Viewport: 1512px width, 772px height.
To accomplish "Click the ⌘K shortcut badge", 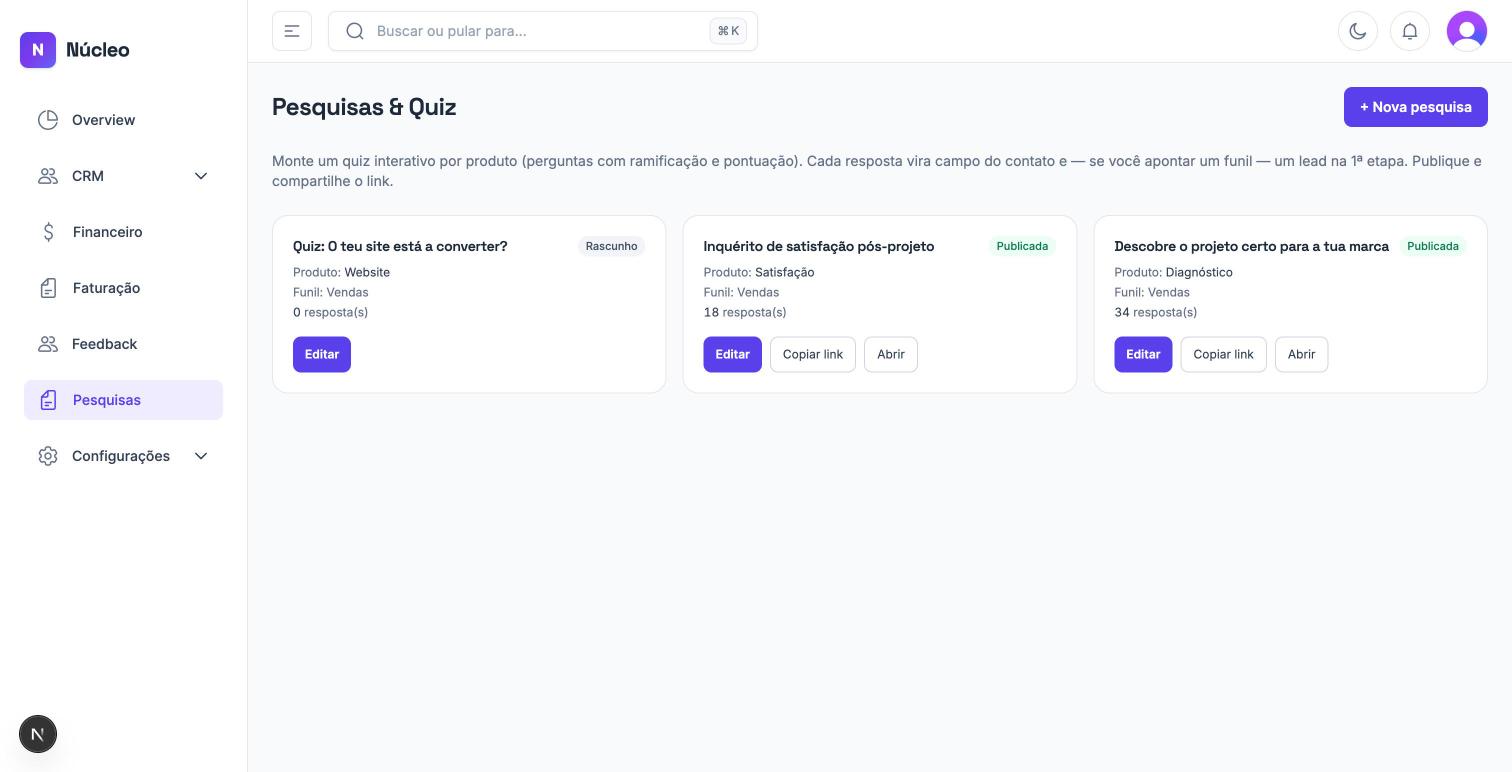I will pos(728,31).
